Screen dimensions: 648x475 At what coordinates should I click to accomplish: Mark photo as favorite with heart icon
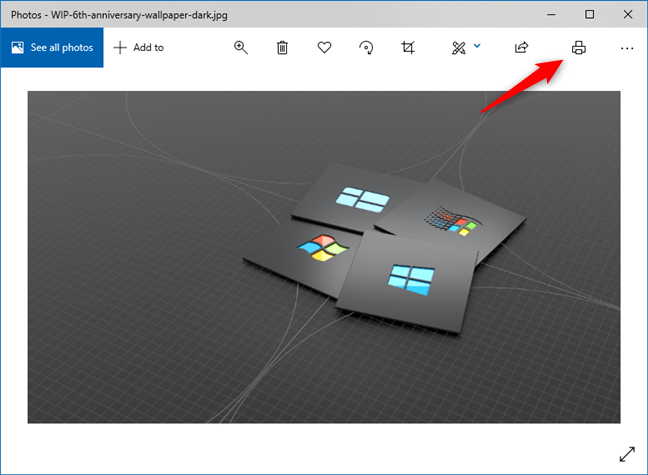pos(325,47)
